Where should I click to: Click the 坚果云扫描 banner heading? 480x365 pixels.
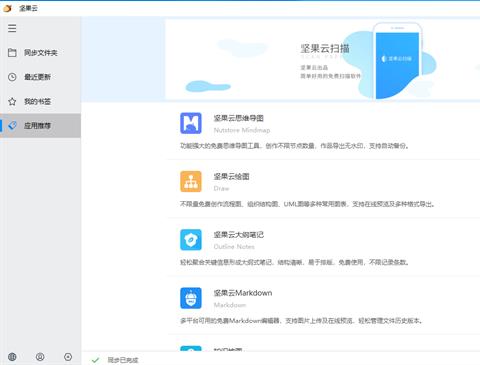point(325,49)
